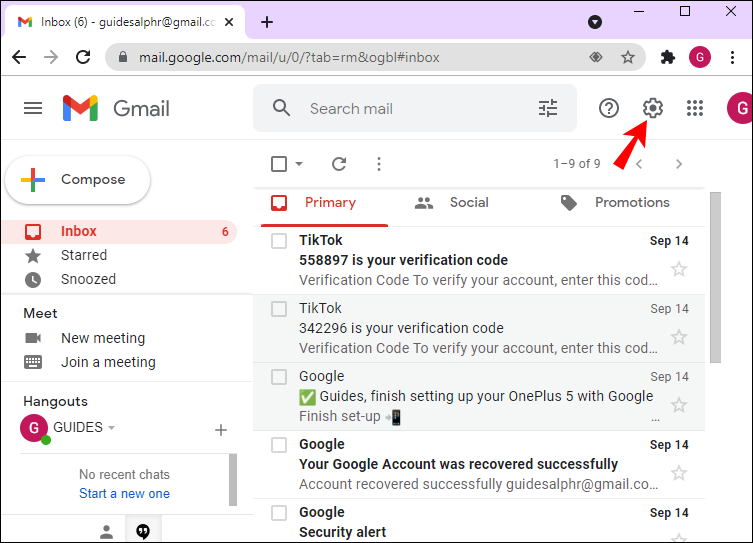The height and width of the screenshot is (543, 753).
Task: Click Start a new one link
Action: [x=124, y=494]
